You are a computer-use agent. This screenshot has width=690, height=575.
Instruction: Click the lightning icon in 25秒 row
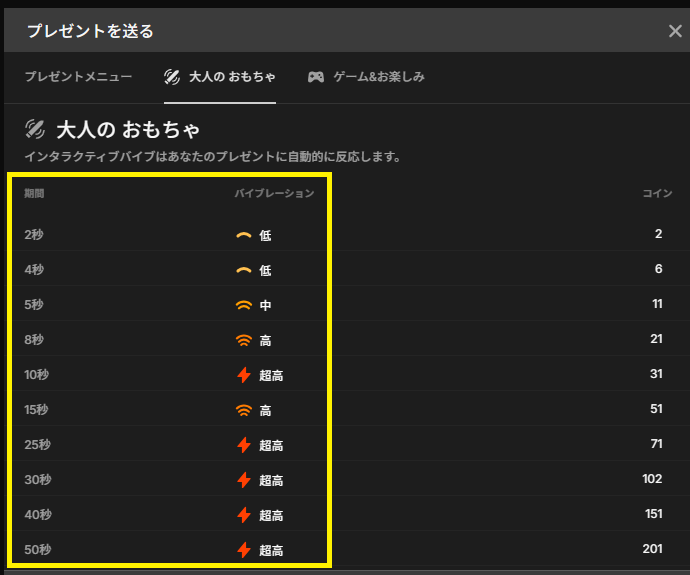pos(243,446)
